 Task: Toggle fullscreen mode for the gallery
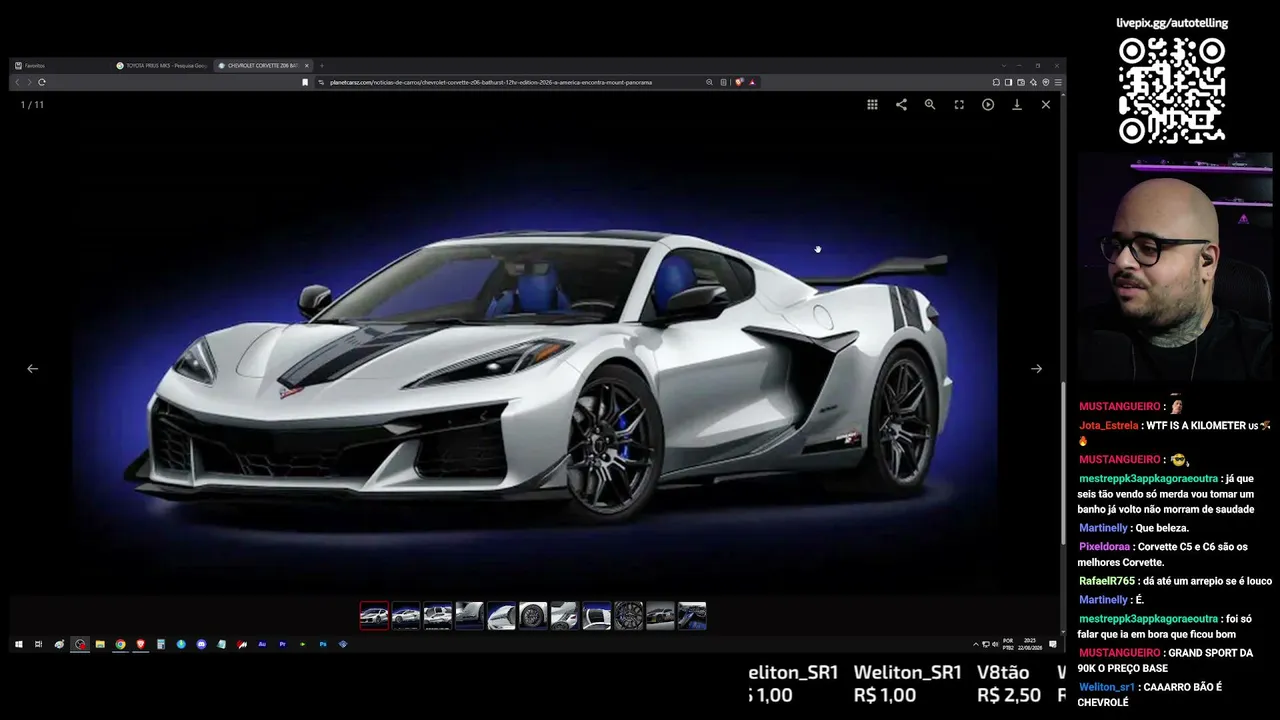[x=959, y=104]
